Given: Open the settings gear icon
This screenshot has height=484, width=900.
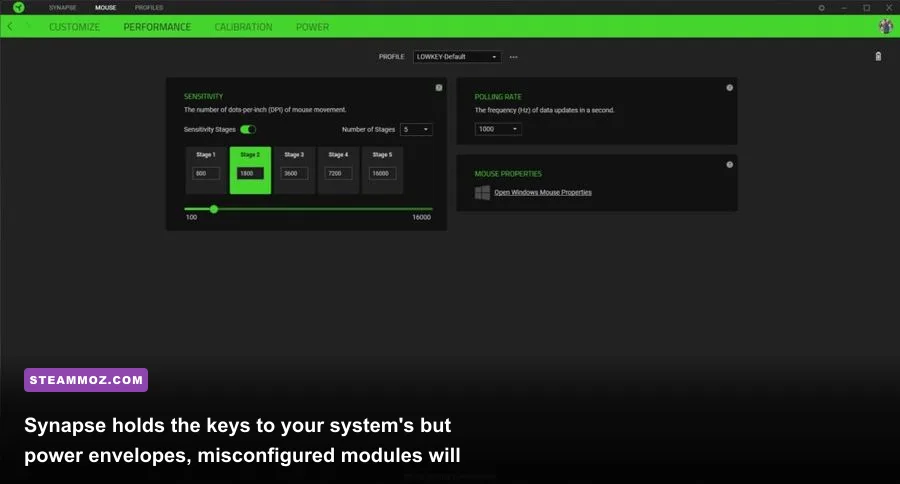Looking at the screenshot, I should (821, 8).
